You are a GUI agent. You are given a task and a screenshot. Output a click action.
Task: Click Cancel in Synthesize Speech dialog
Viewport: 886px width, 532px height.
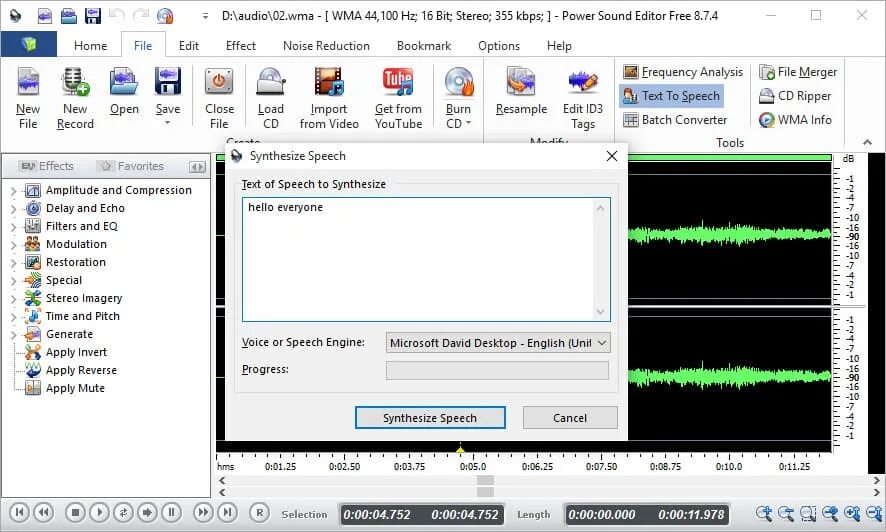pyautogui.click(x=570, y=418)
